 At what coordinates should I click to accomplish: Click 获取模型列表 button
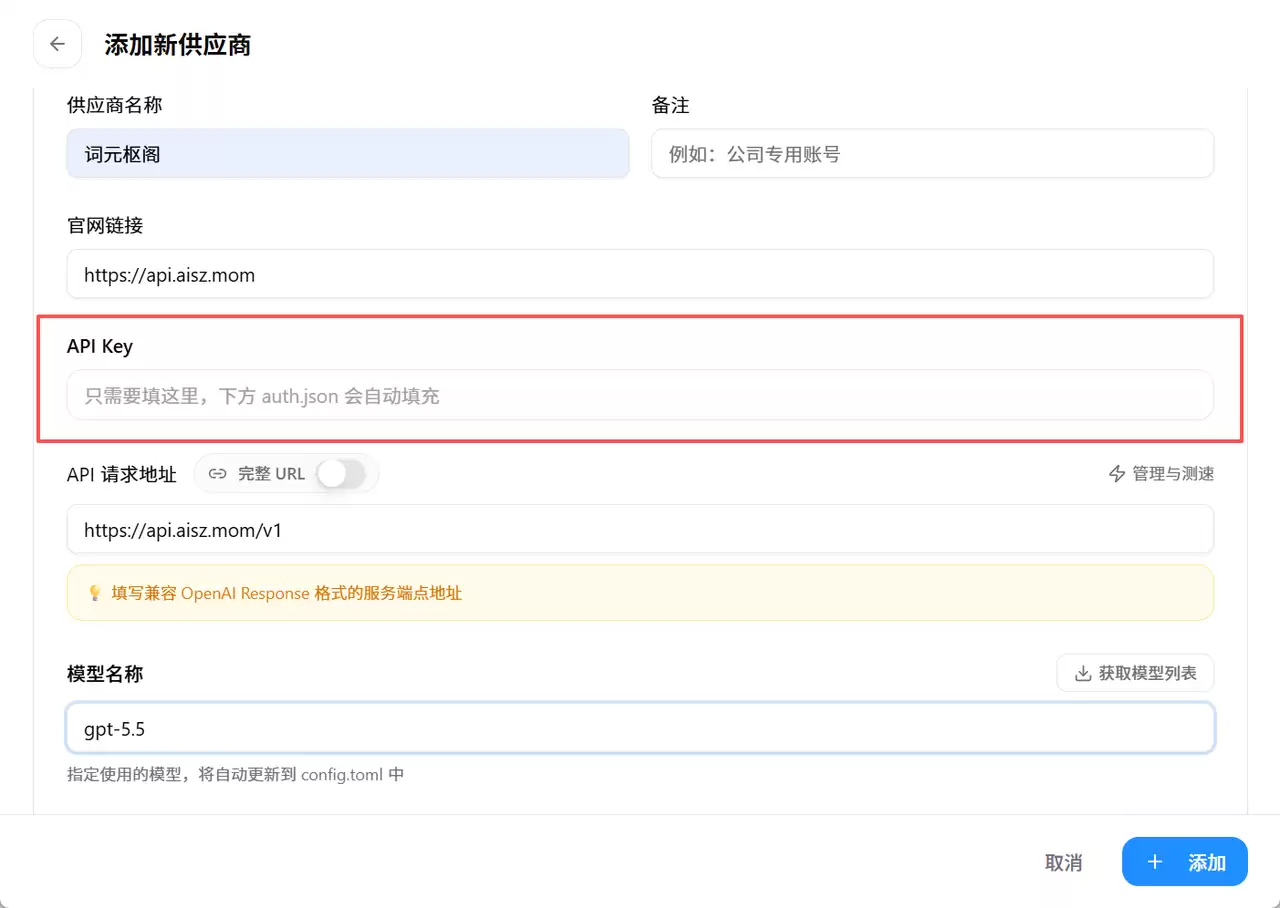[1135, 674]
